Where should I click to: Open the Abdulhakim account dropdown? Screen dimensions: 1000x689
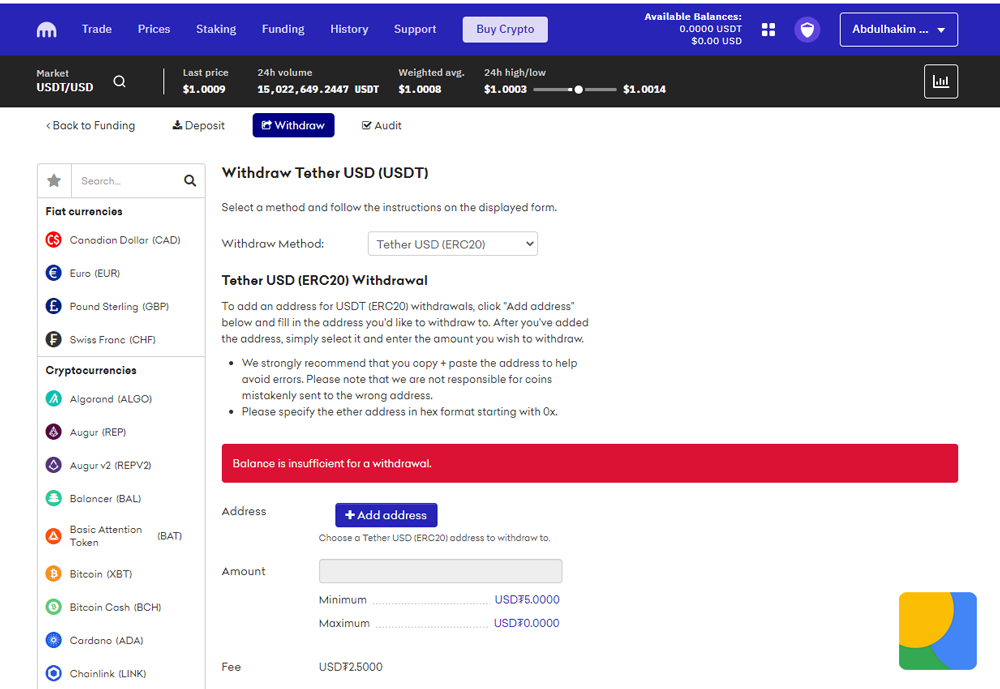pos(899,29)
